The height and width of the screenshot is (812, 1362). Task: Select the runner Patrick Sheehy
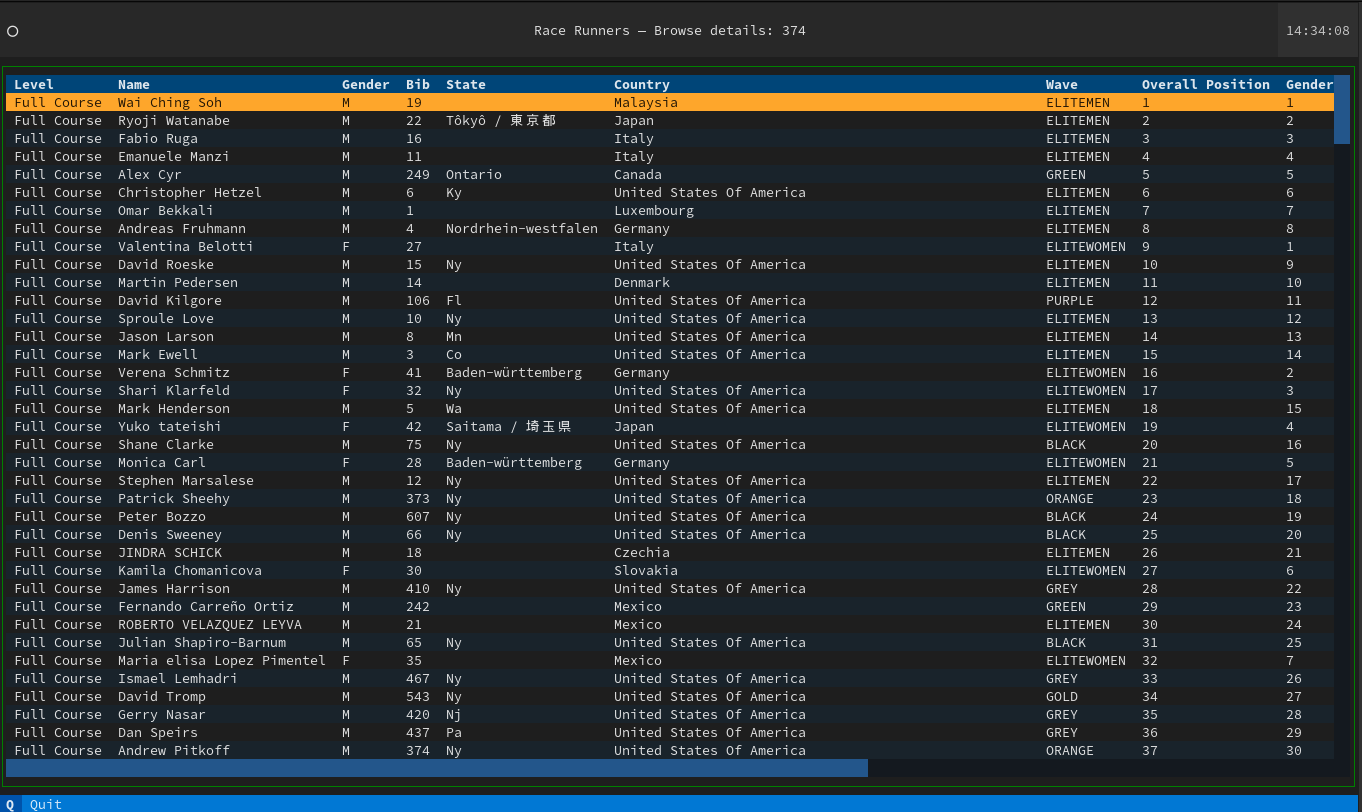click(670, 499)
